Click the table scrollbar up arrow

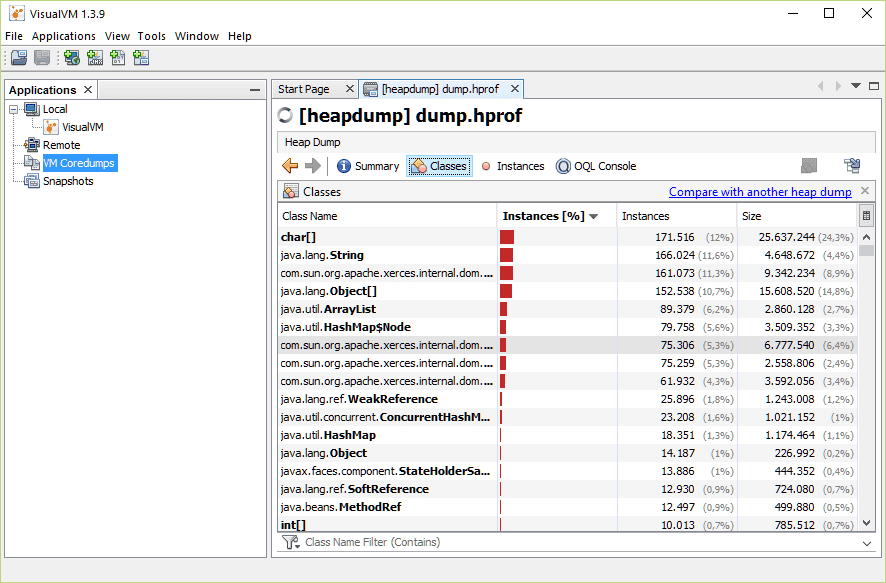tap(866, 237)
